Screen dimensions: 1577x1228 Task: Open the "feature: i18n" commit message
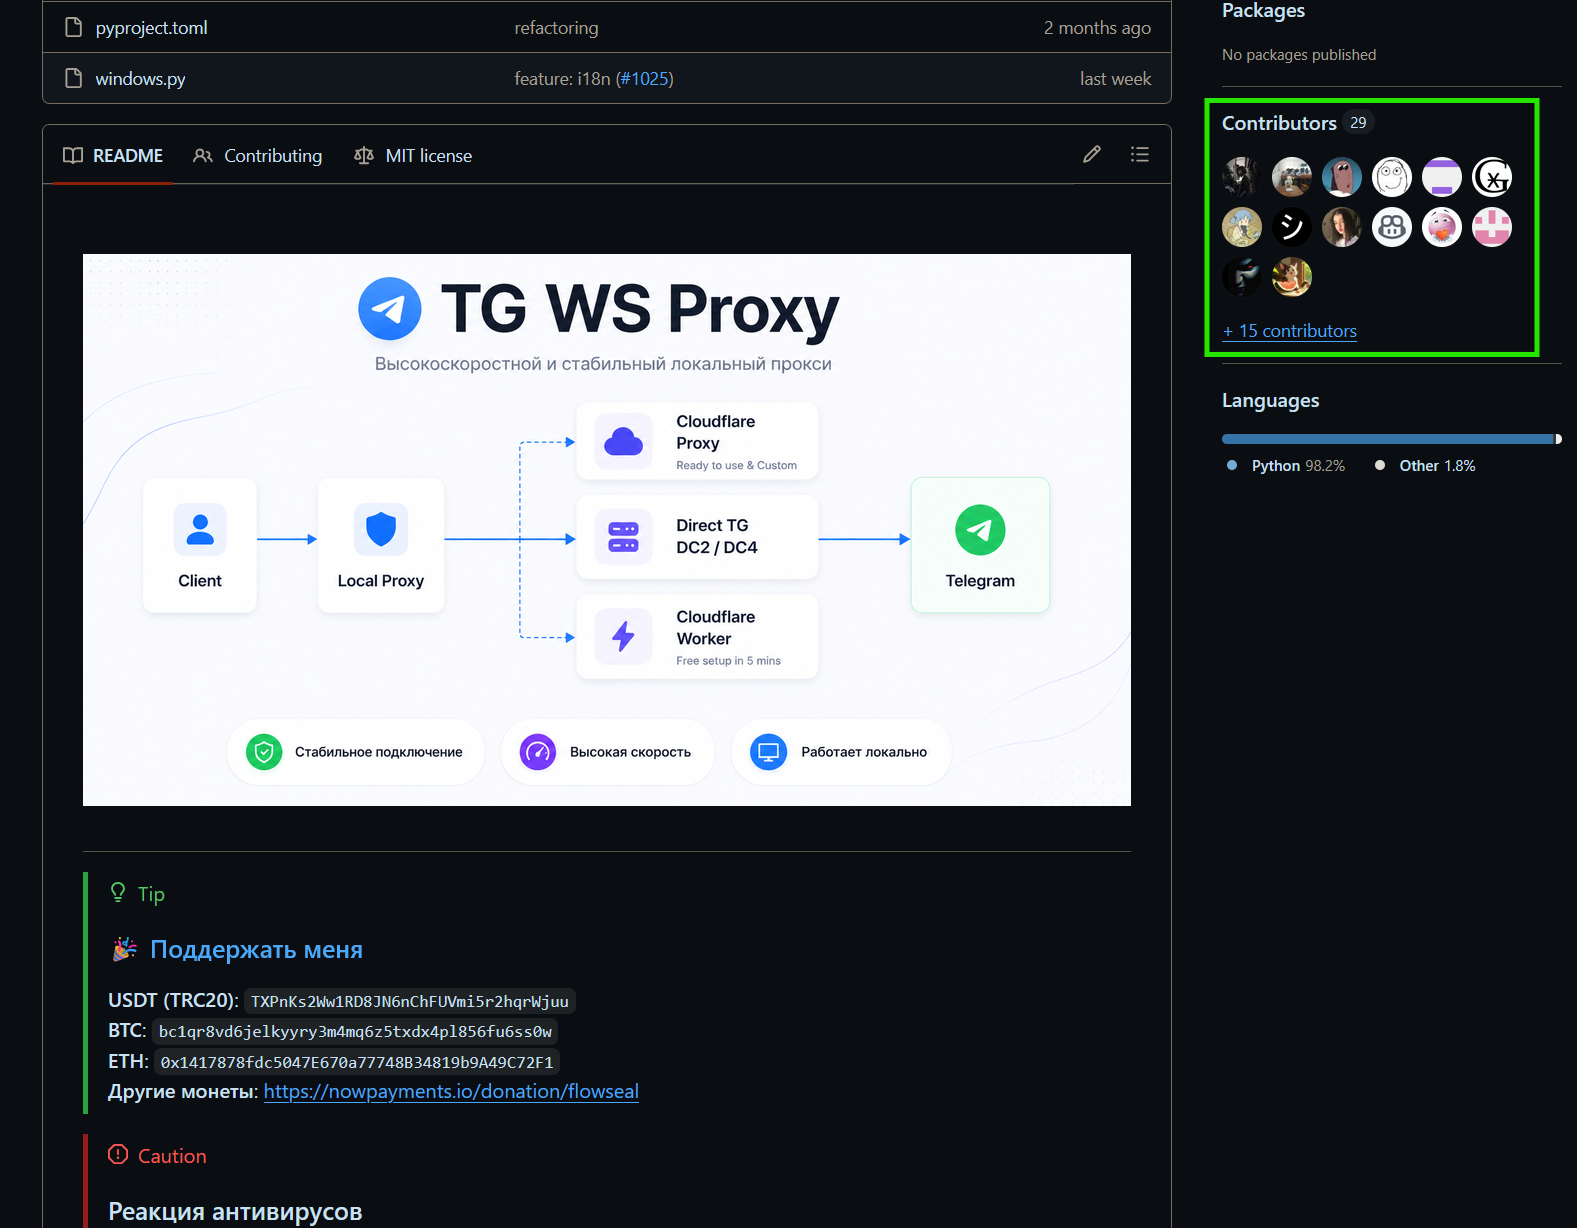tap(562, 79)
